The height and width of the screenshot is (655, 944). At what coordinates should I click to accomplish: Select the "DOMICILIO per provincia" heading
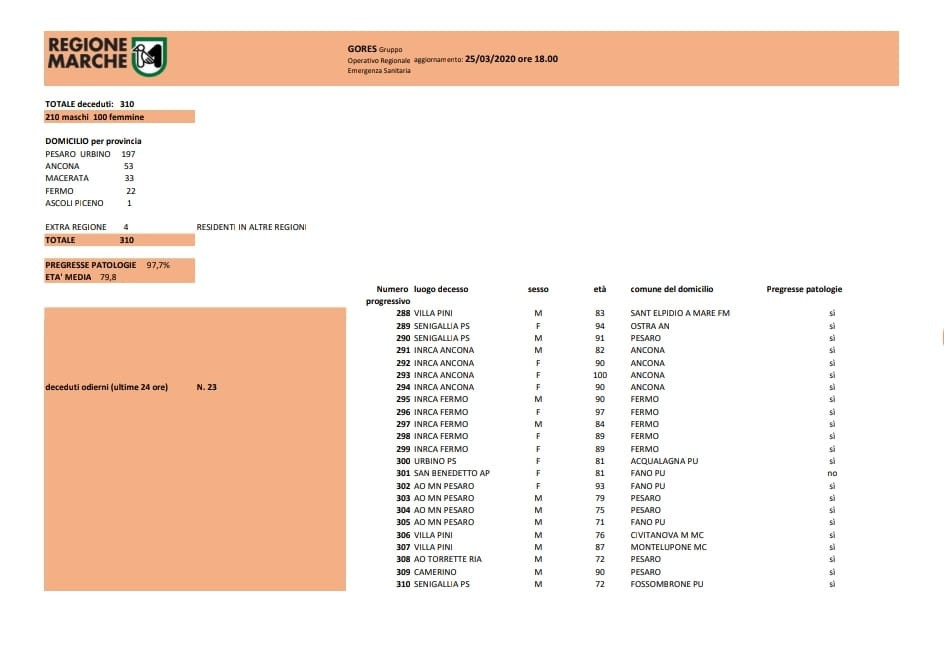[93, 141]
